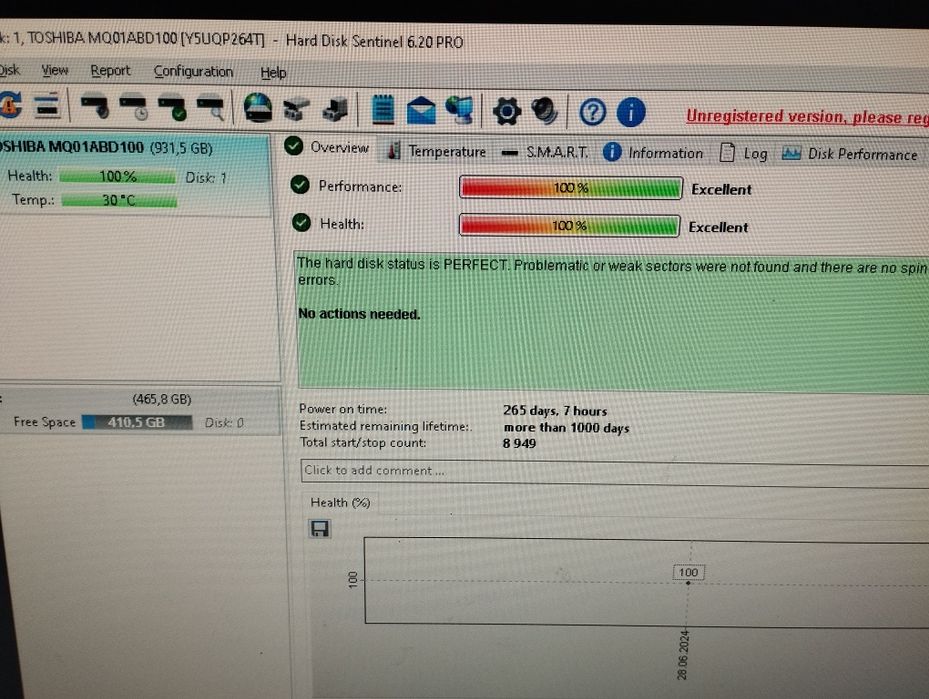
Task: Click the 'Click to add comment' field
Action: tap(614, 473)
